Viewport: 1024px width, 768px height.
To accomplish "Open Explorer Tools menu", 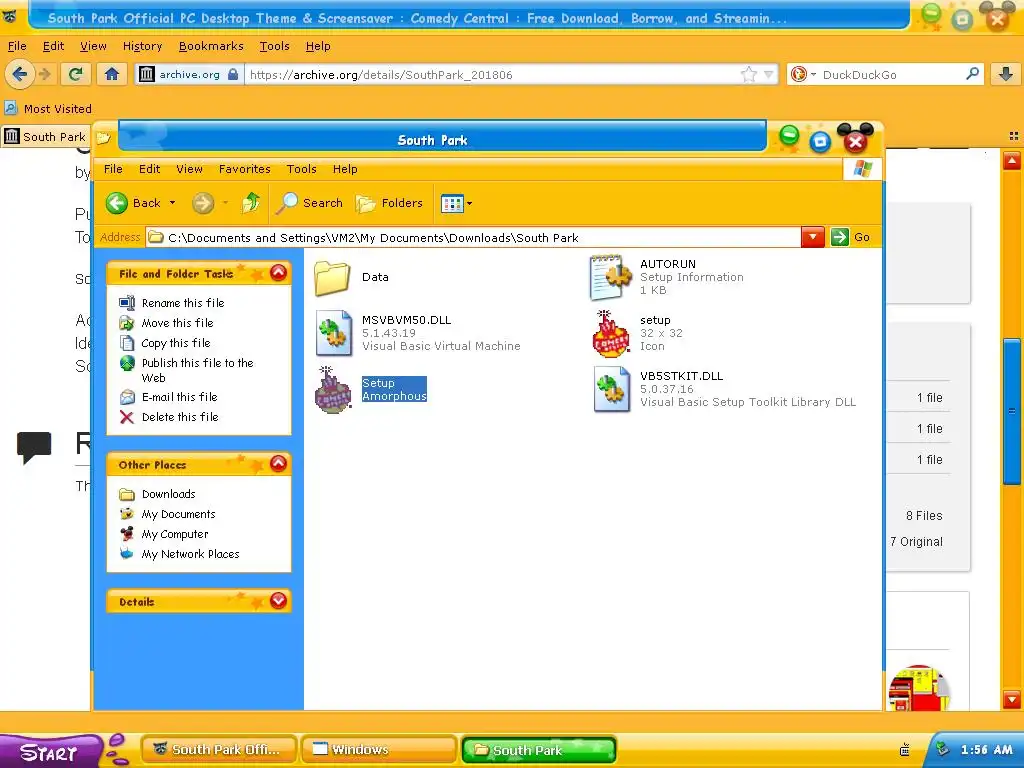I will (301, 169).
